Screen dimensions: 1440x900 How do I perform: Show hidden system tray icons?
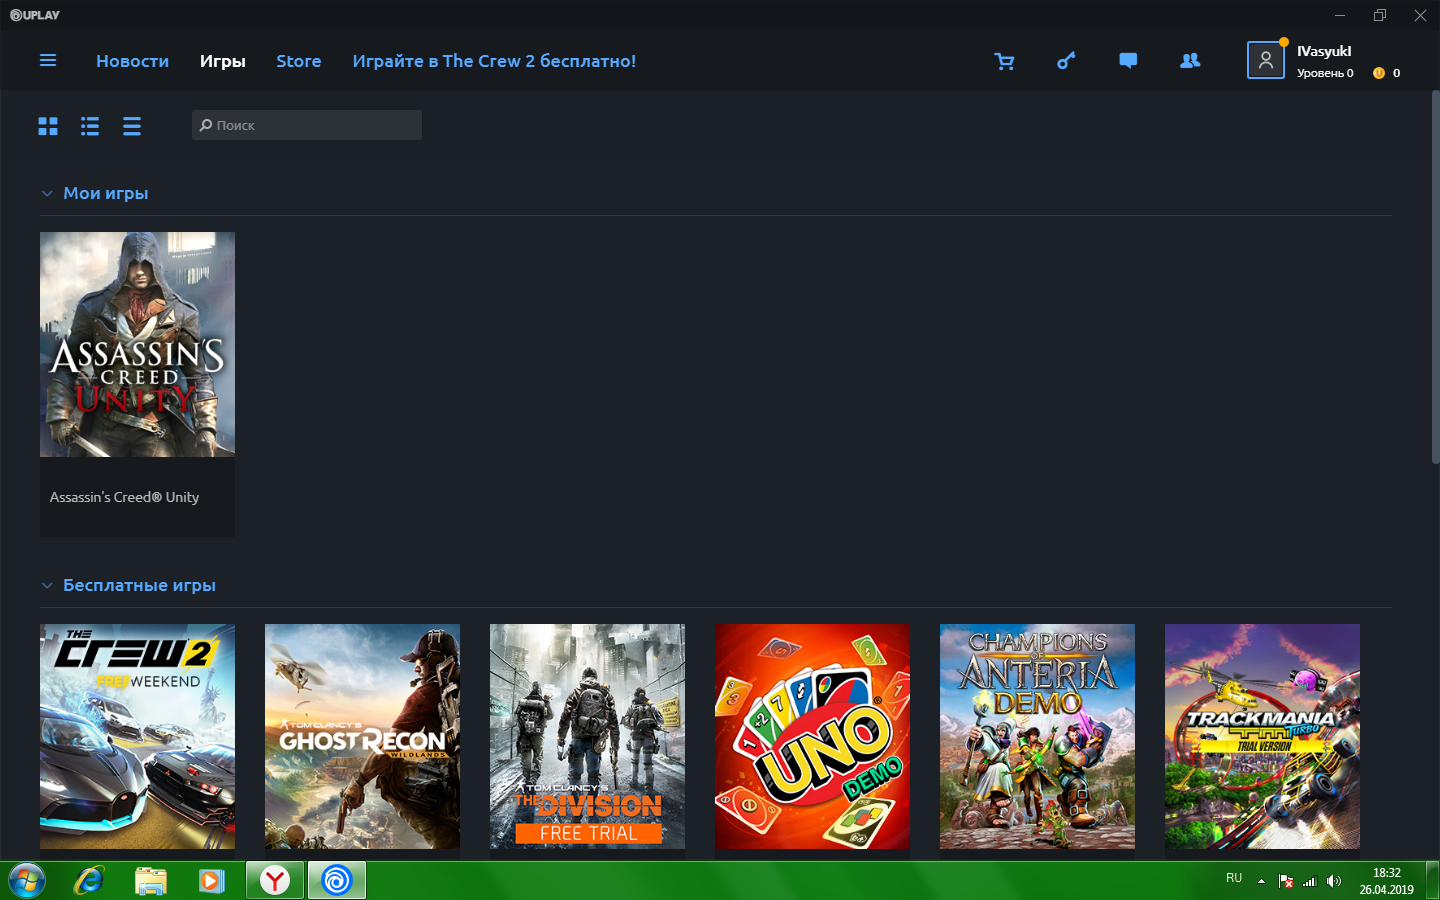(1261, 881)
